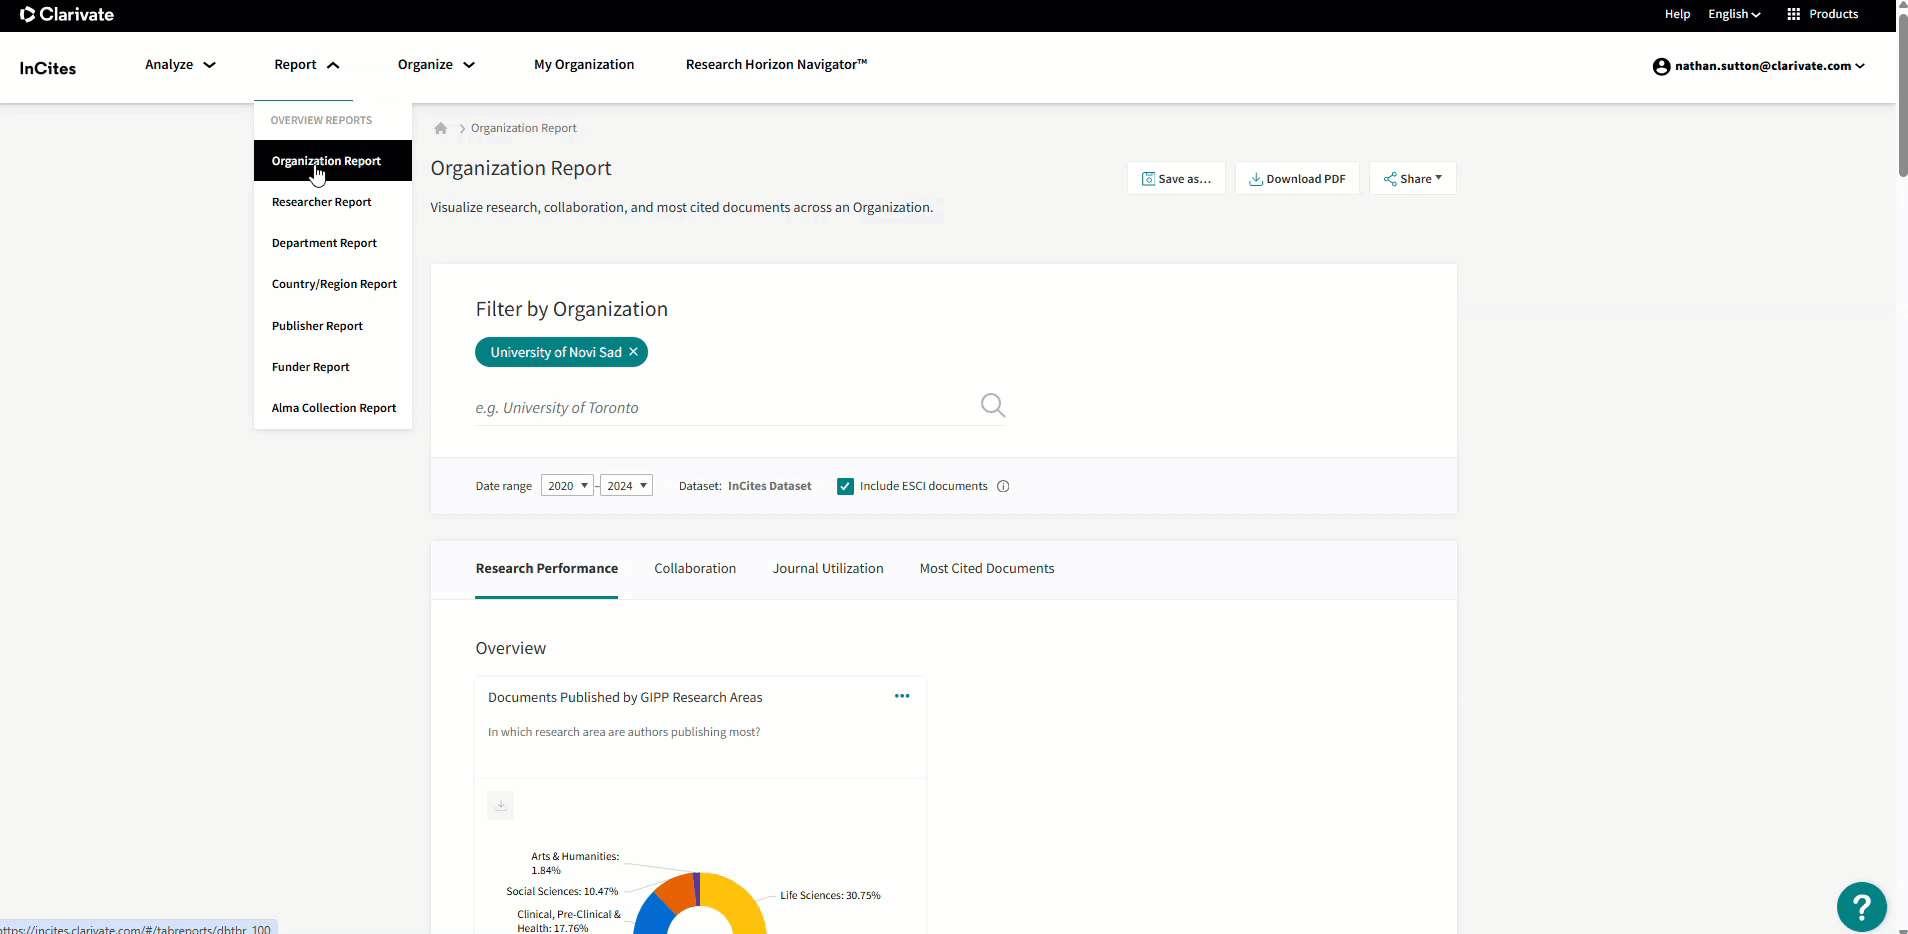This screenshot has height=934, width=1908.
Task: Click the Download PDF button
Action: 1297,178
